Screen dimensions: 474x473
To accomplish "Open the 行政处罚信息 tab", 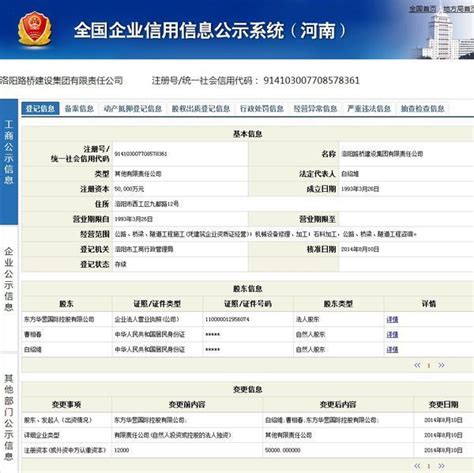I will pos(262,108).
